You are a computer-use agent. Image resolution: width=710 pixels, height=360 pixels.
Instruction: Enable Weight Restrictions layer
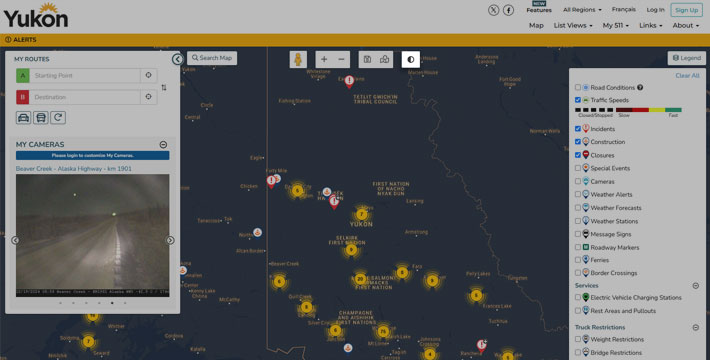578,339
